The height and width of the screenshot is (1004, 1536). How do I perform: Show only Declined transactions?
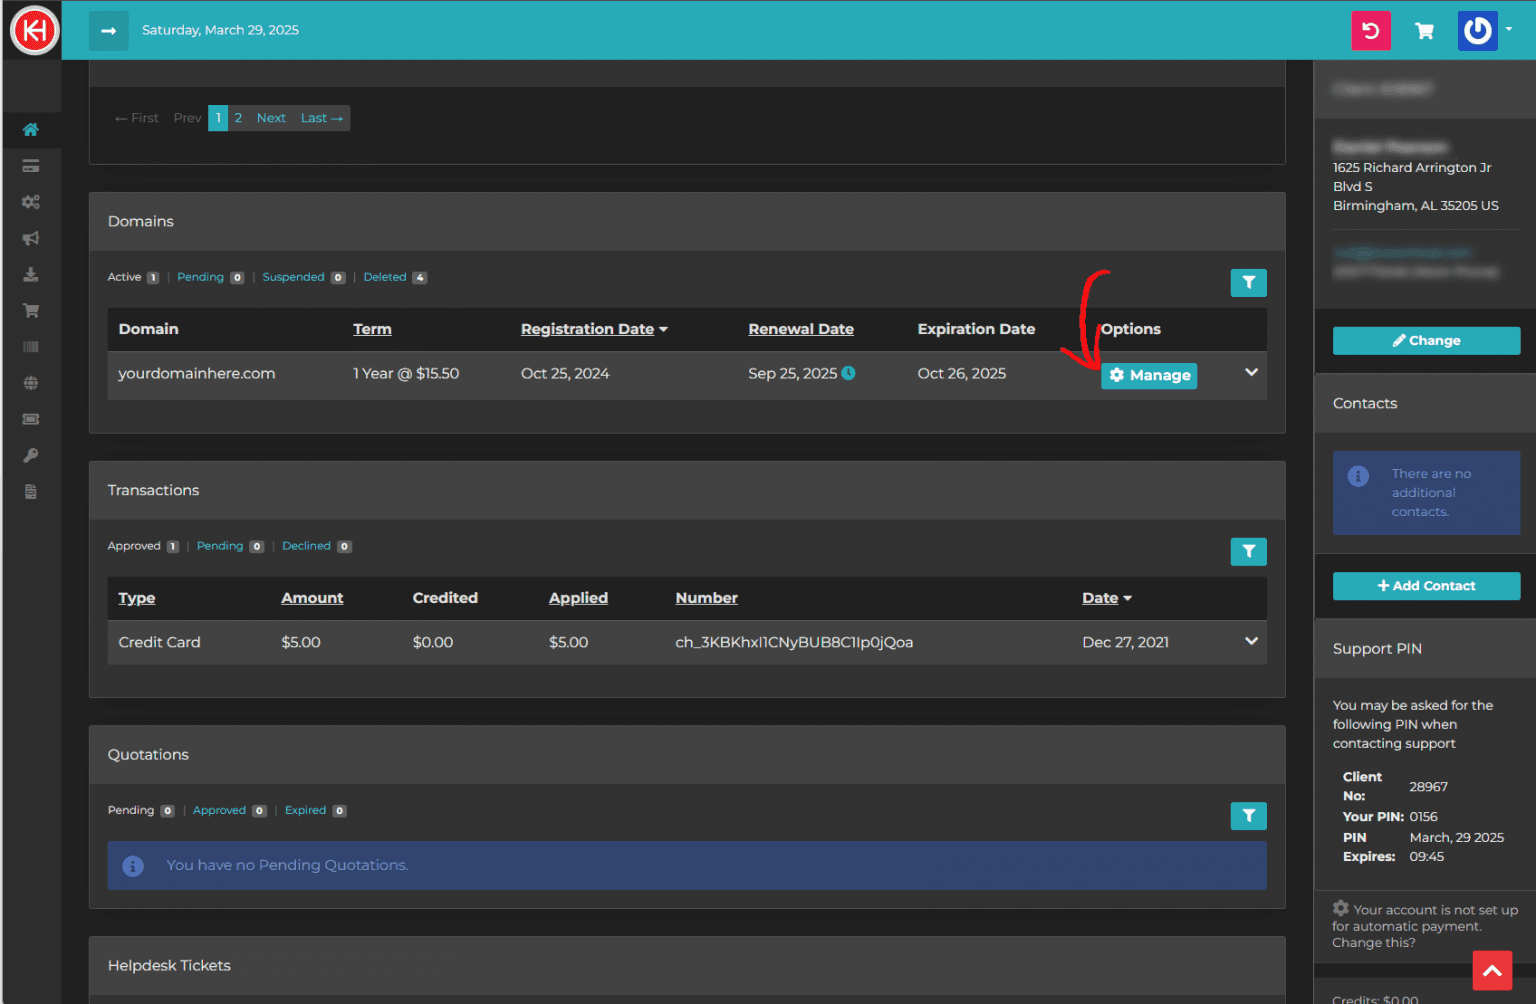coord(306,546)
